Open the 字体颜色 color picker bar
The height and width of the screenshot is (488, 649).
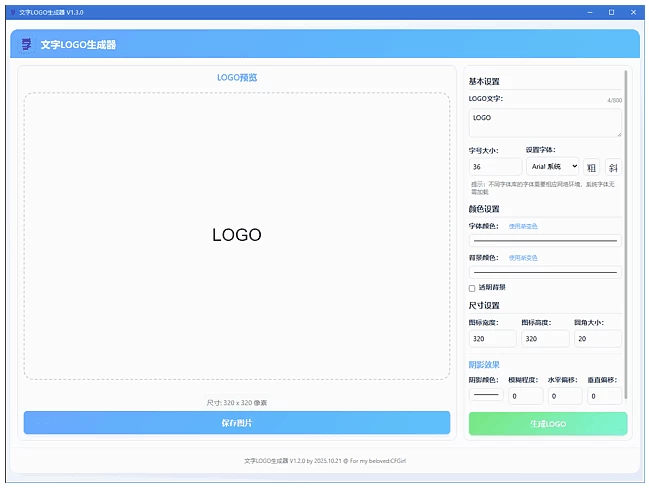pos(544,241)
